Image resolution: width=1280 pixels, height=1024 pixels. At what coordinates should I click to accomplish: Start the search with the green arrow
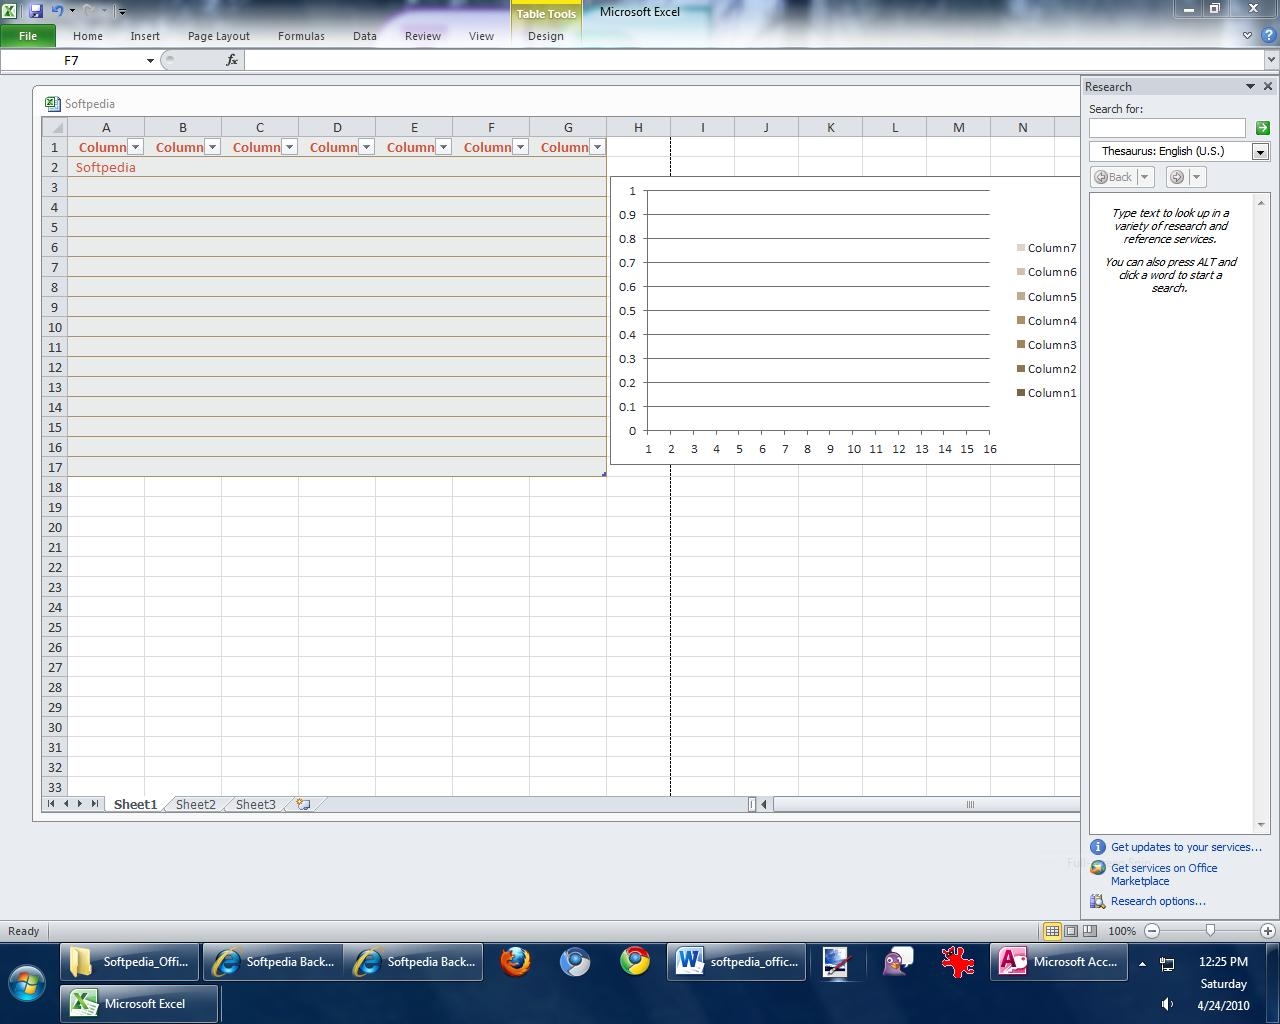point(1262,128)
